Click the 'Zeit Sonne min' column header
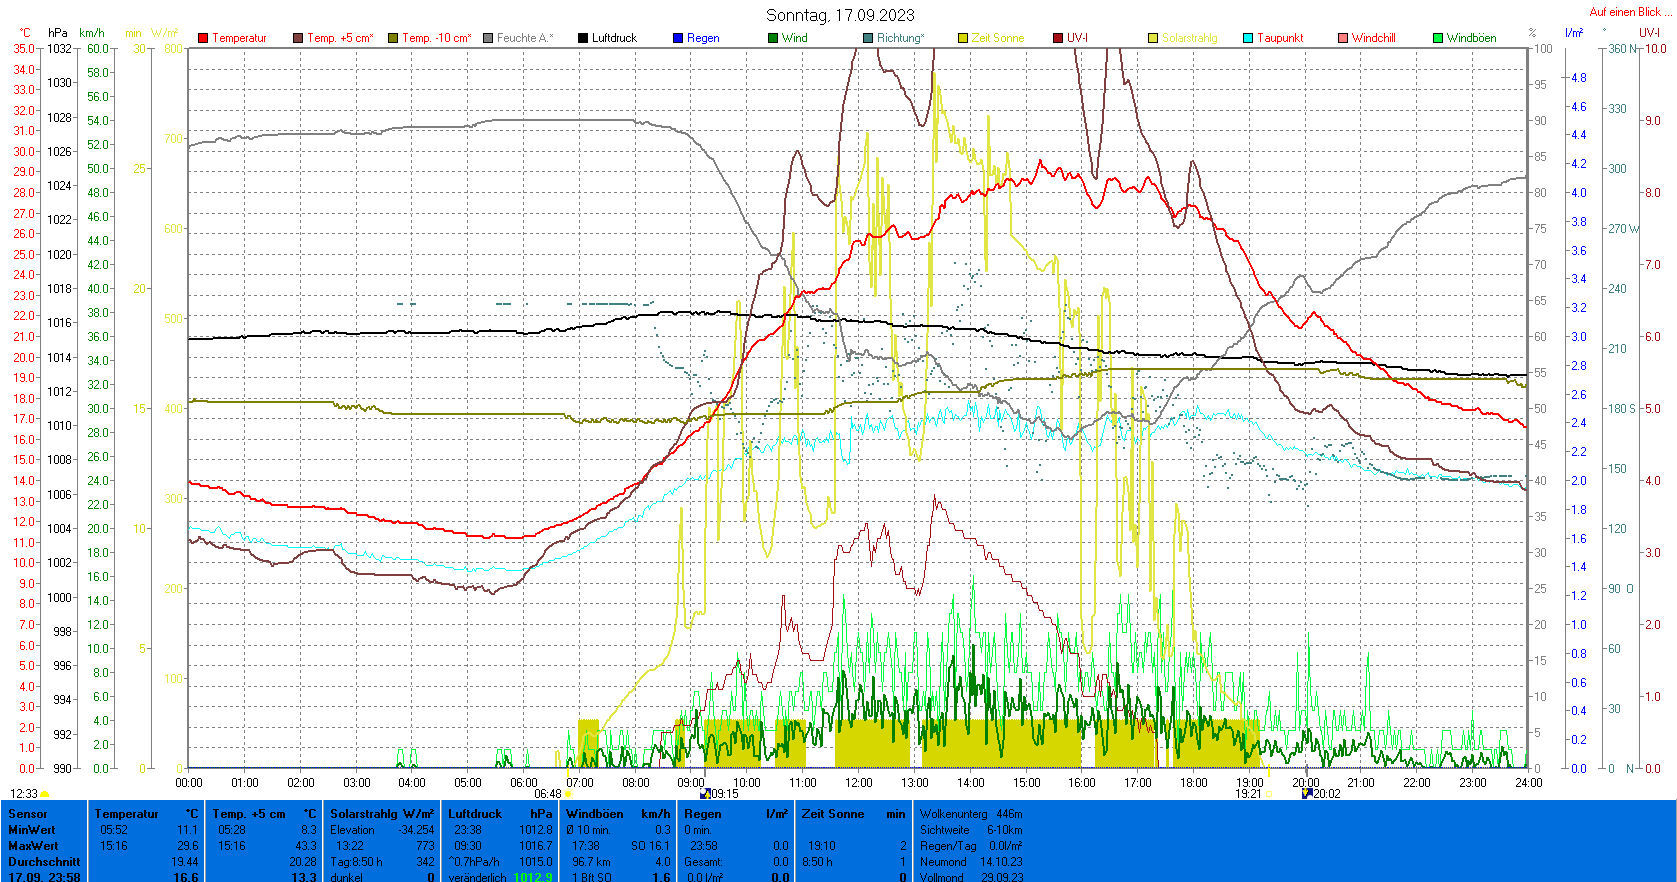Image resolution: width=1677 pixels, height=882 pixels. click(x=854, y=814)
